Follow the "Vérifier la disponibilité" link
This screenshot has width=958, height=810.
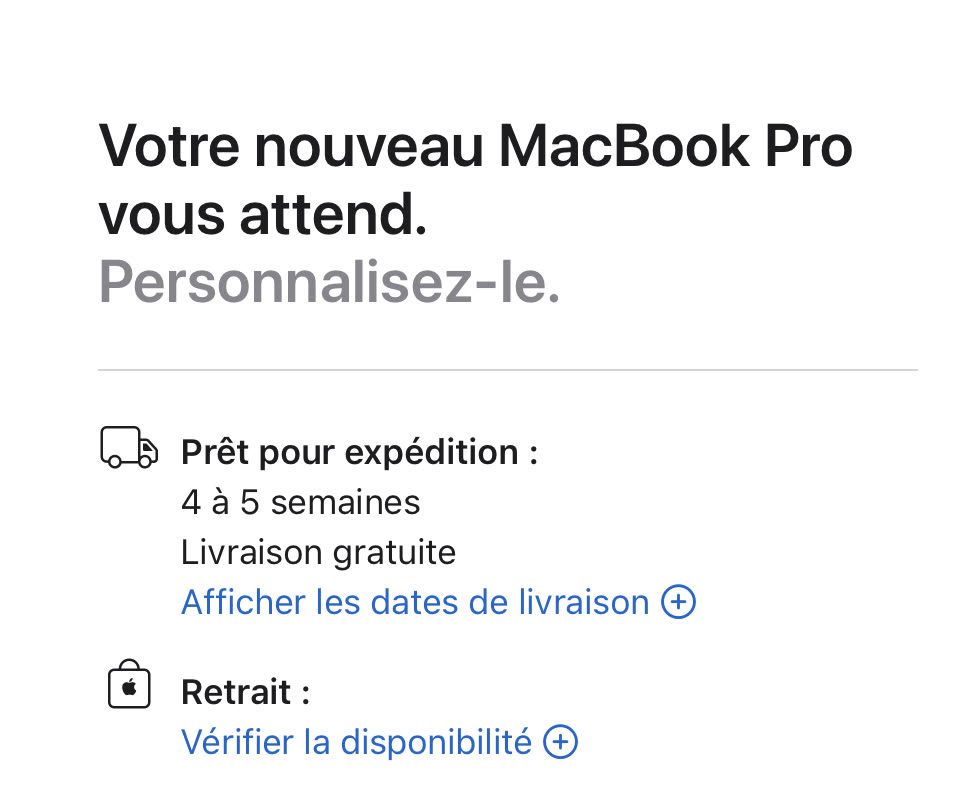(x=356, y=742)
